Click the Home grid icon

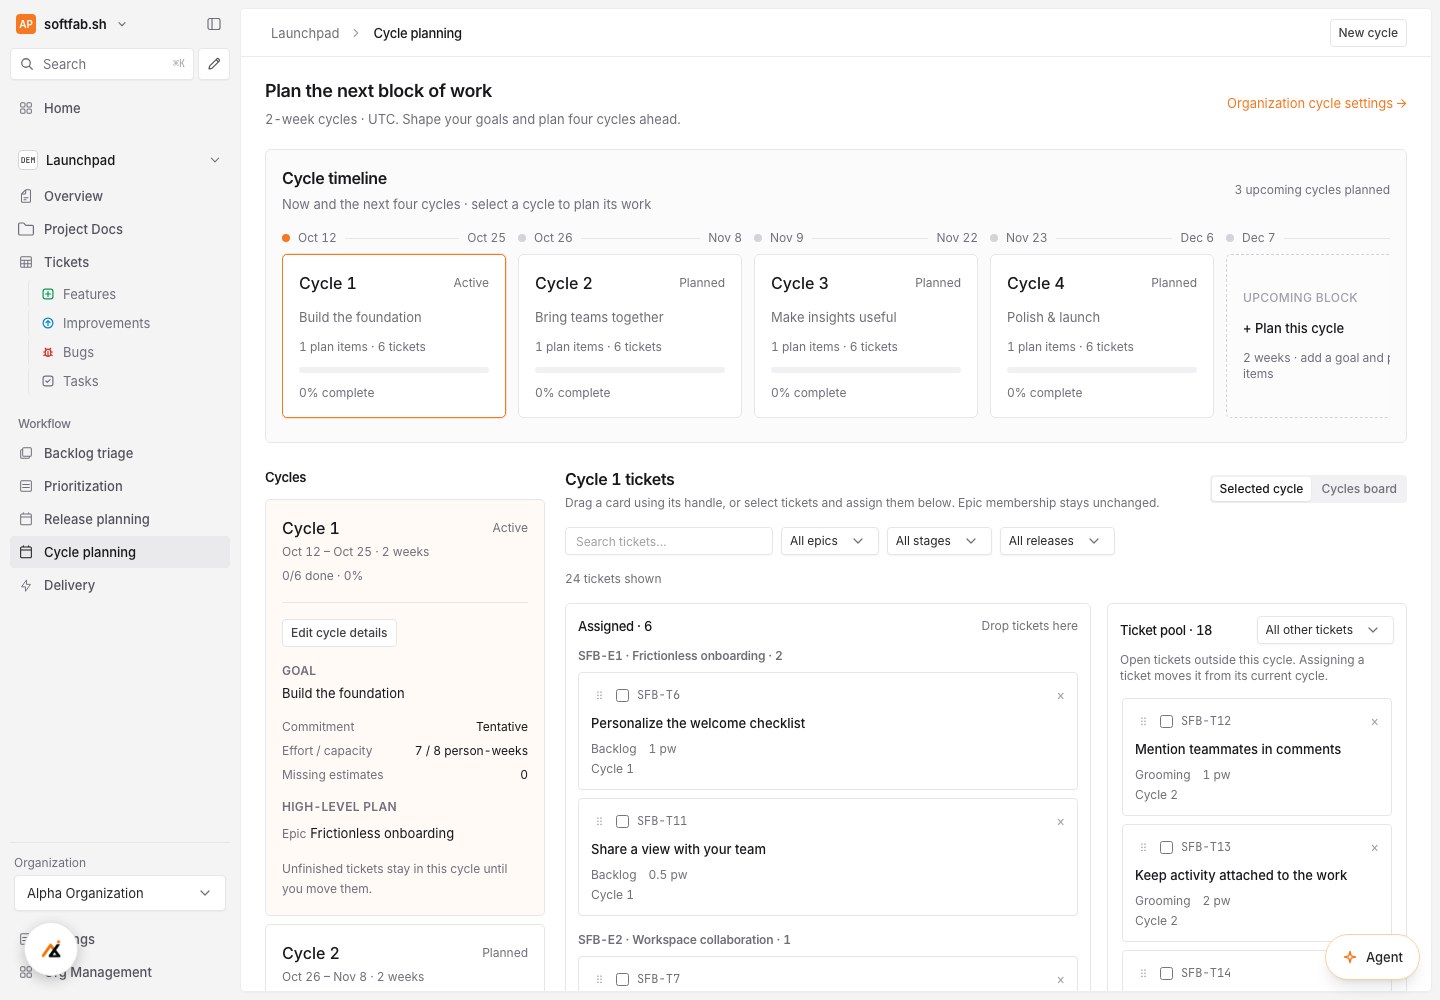[x=26, y=108]
